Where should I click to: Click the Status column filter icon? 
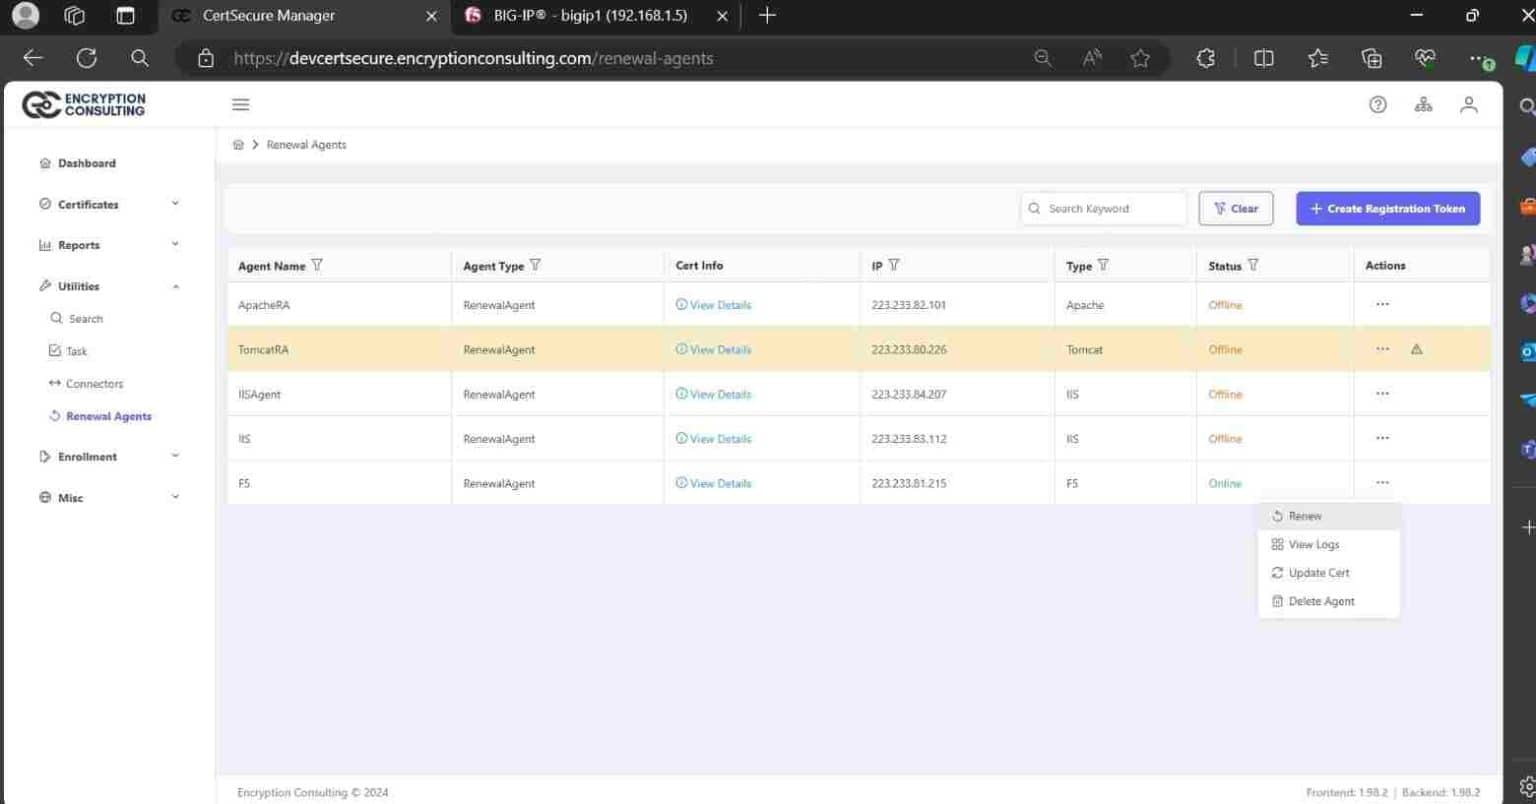click(1253, 265)
